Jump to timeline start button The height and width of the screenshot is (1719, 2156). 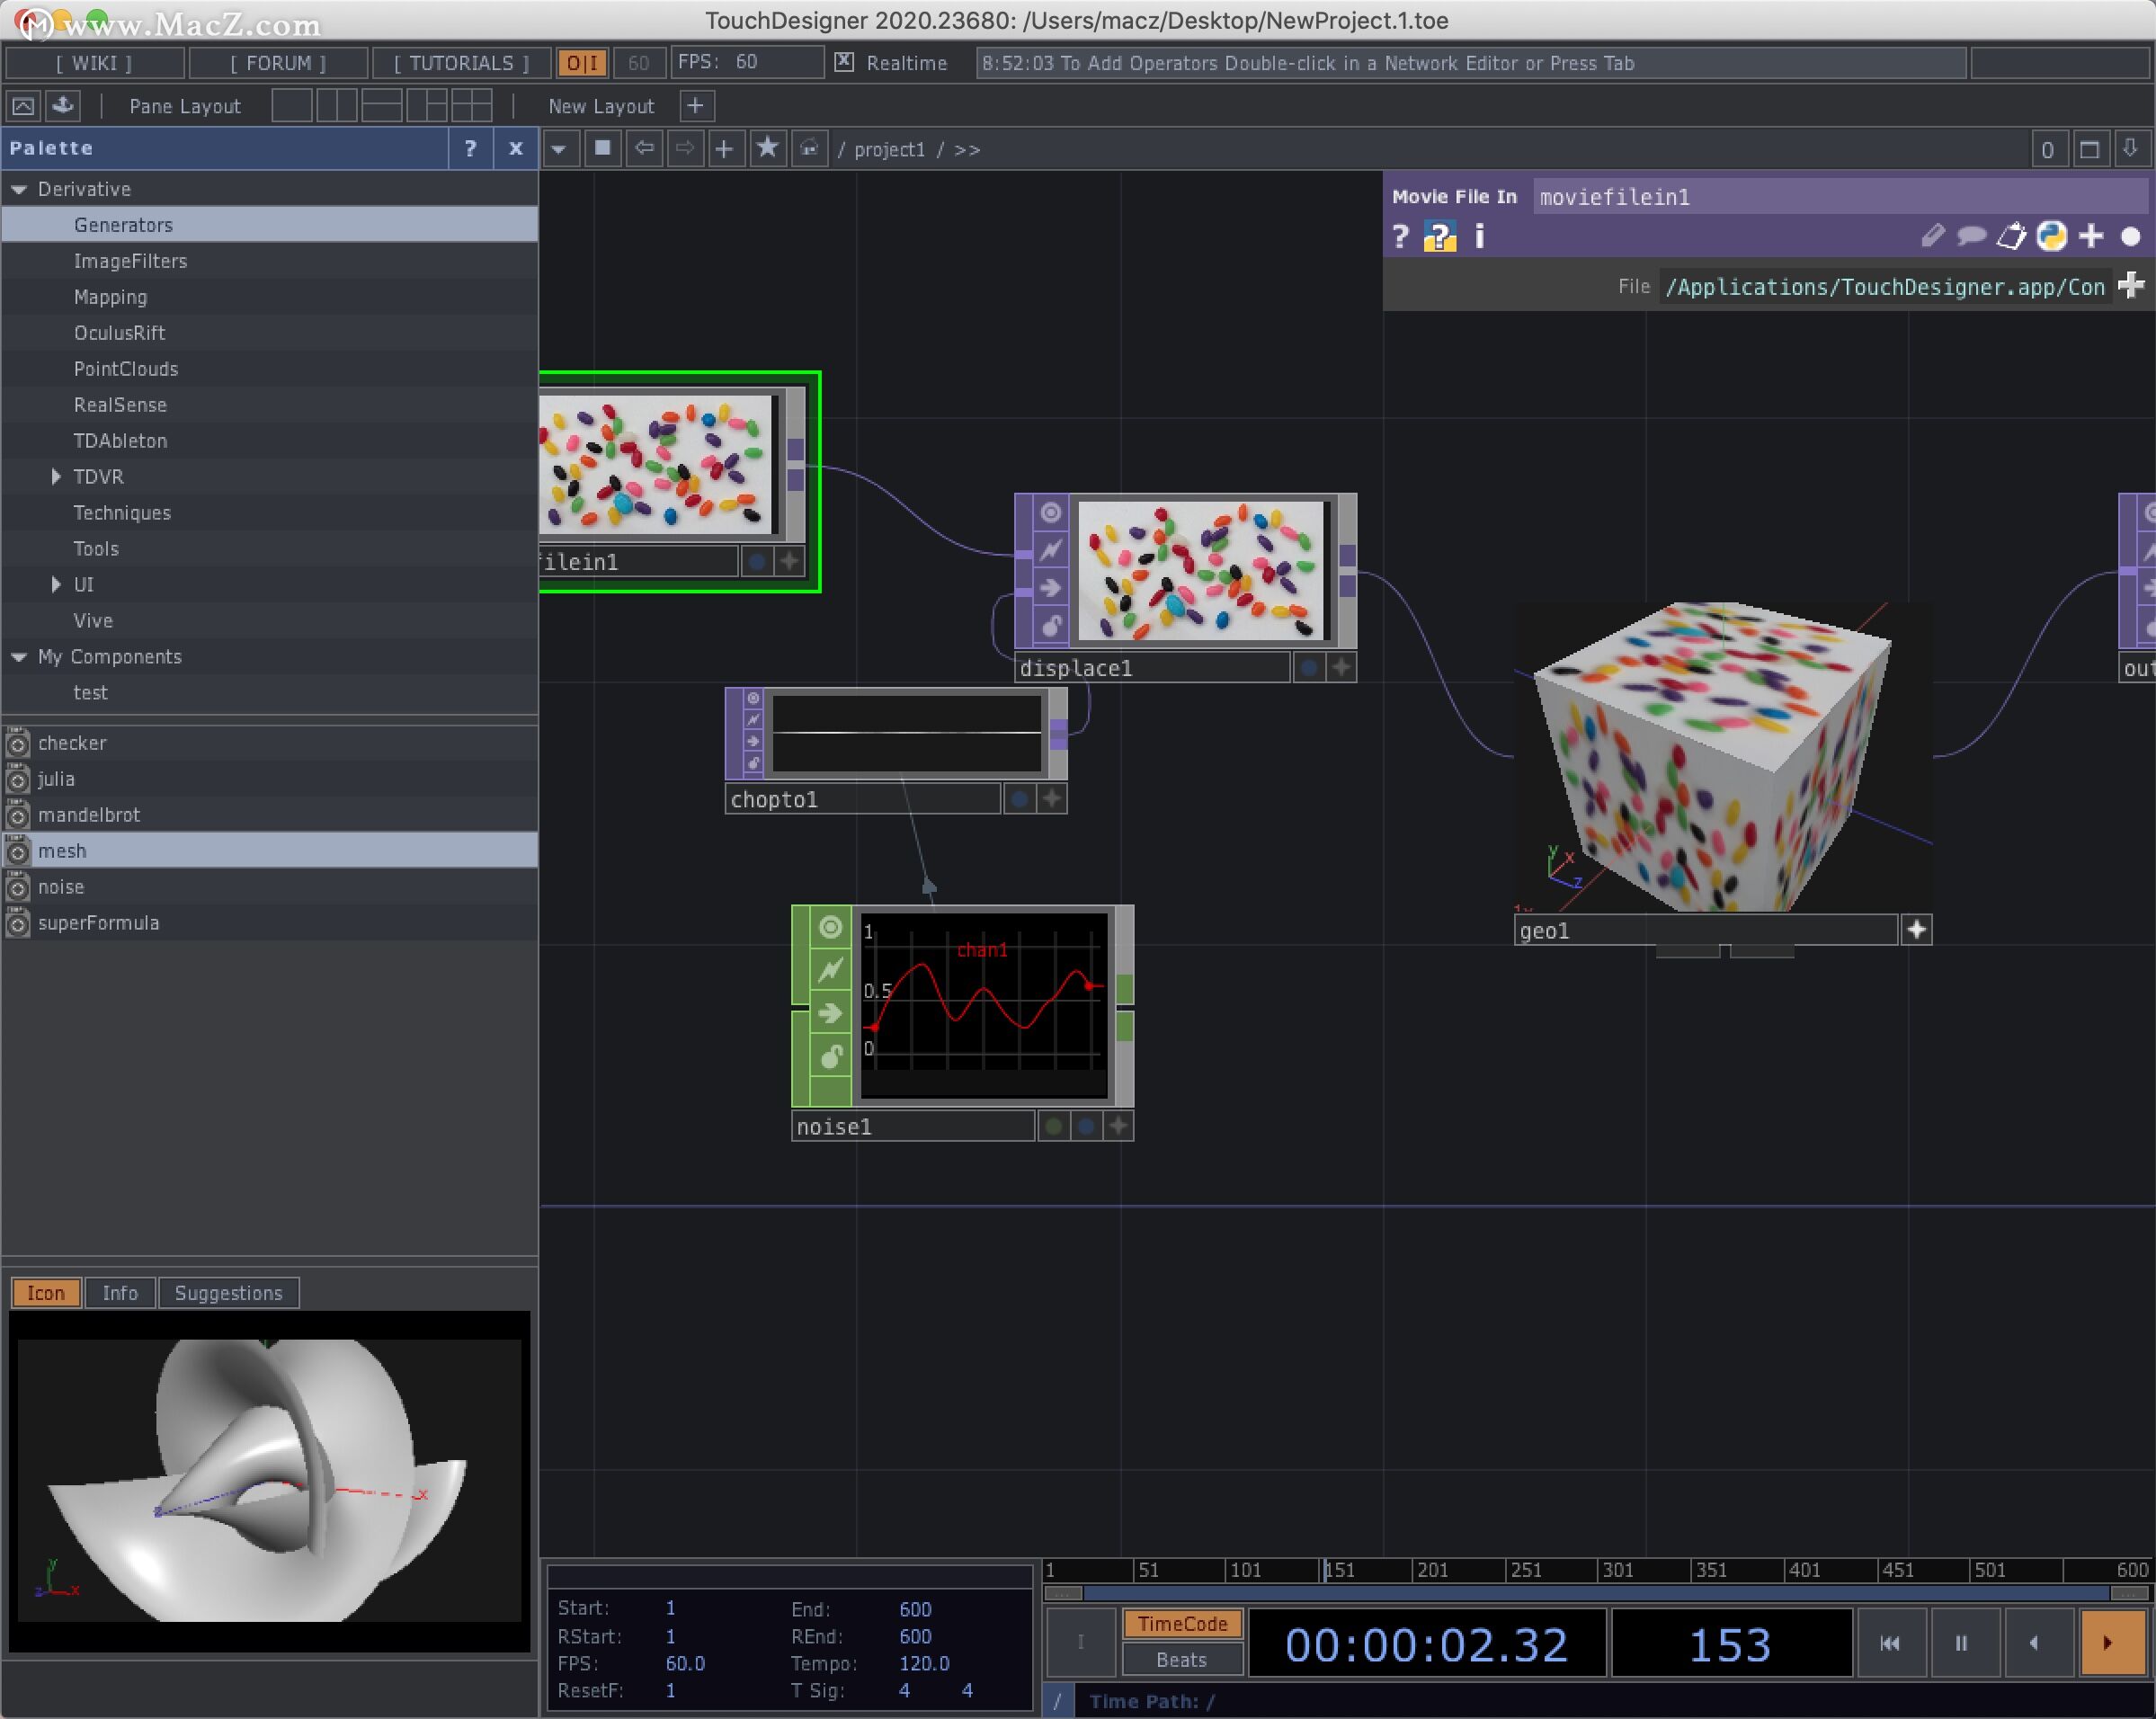1889,1643
